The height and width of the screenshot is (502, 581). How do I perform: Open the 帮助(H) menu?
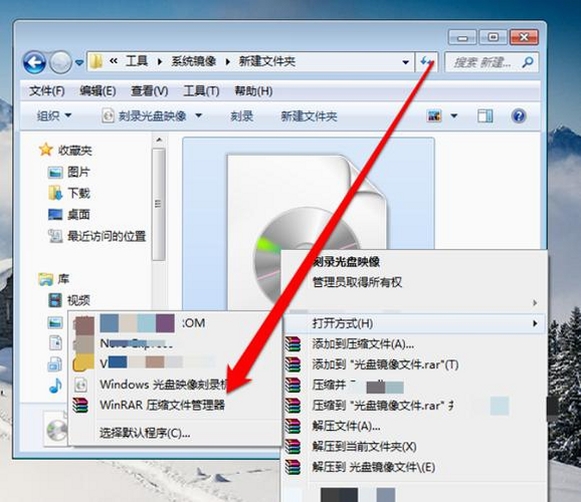253,91
